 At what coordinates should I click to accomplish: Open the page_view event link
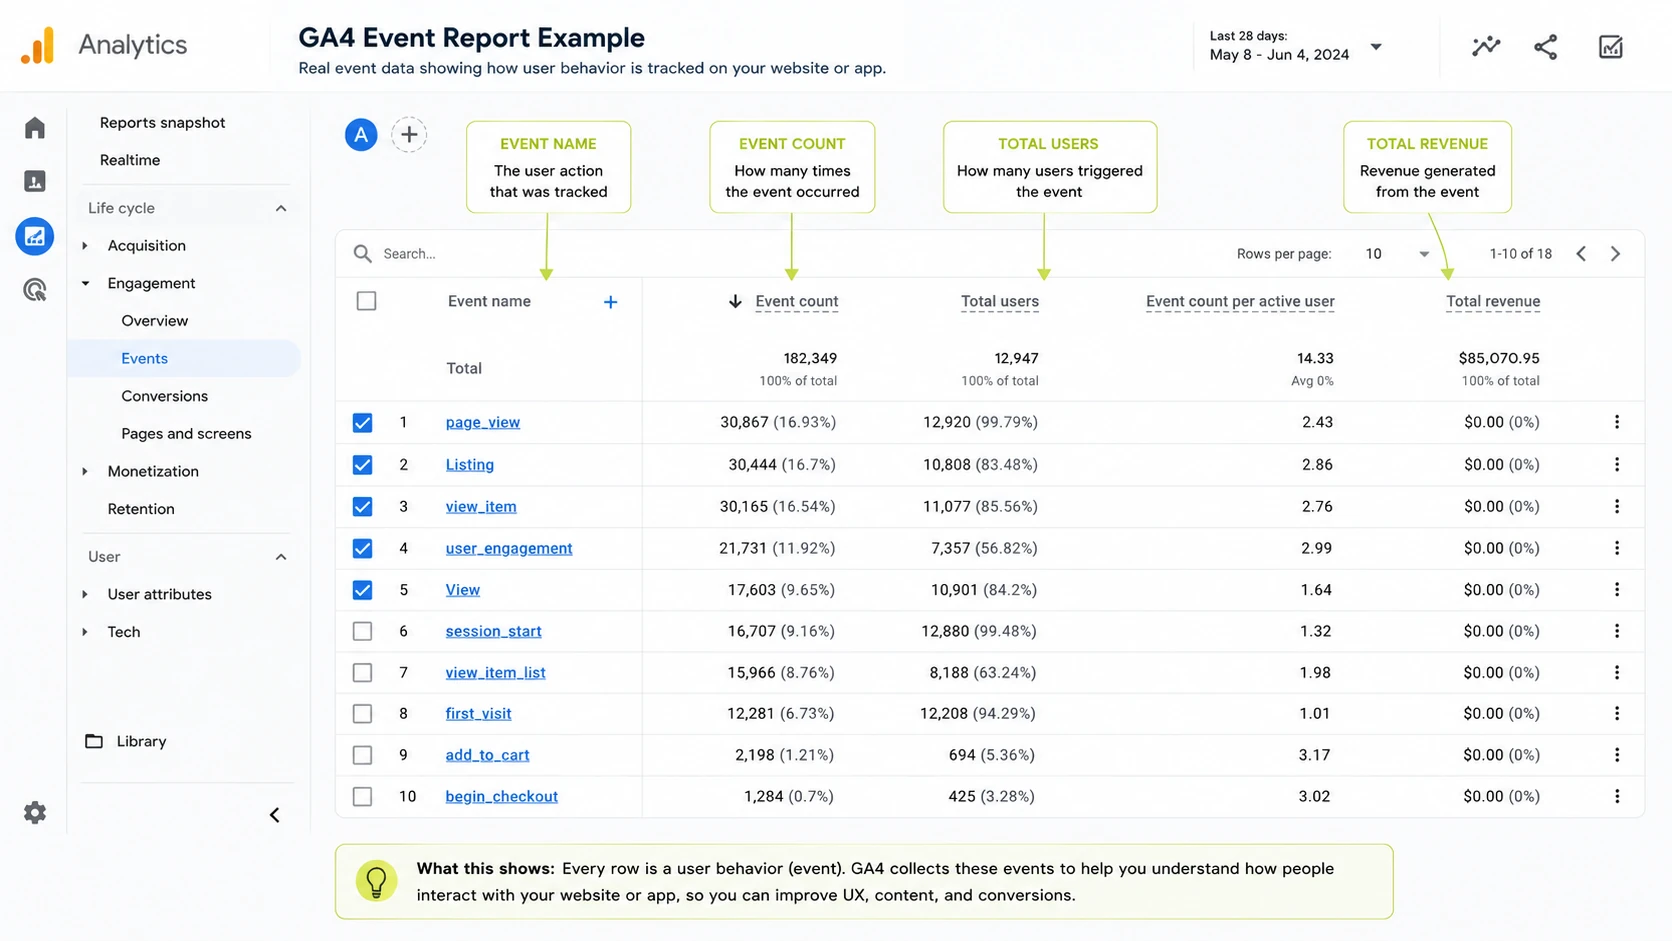(x=483, y=422)
